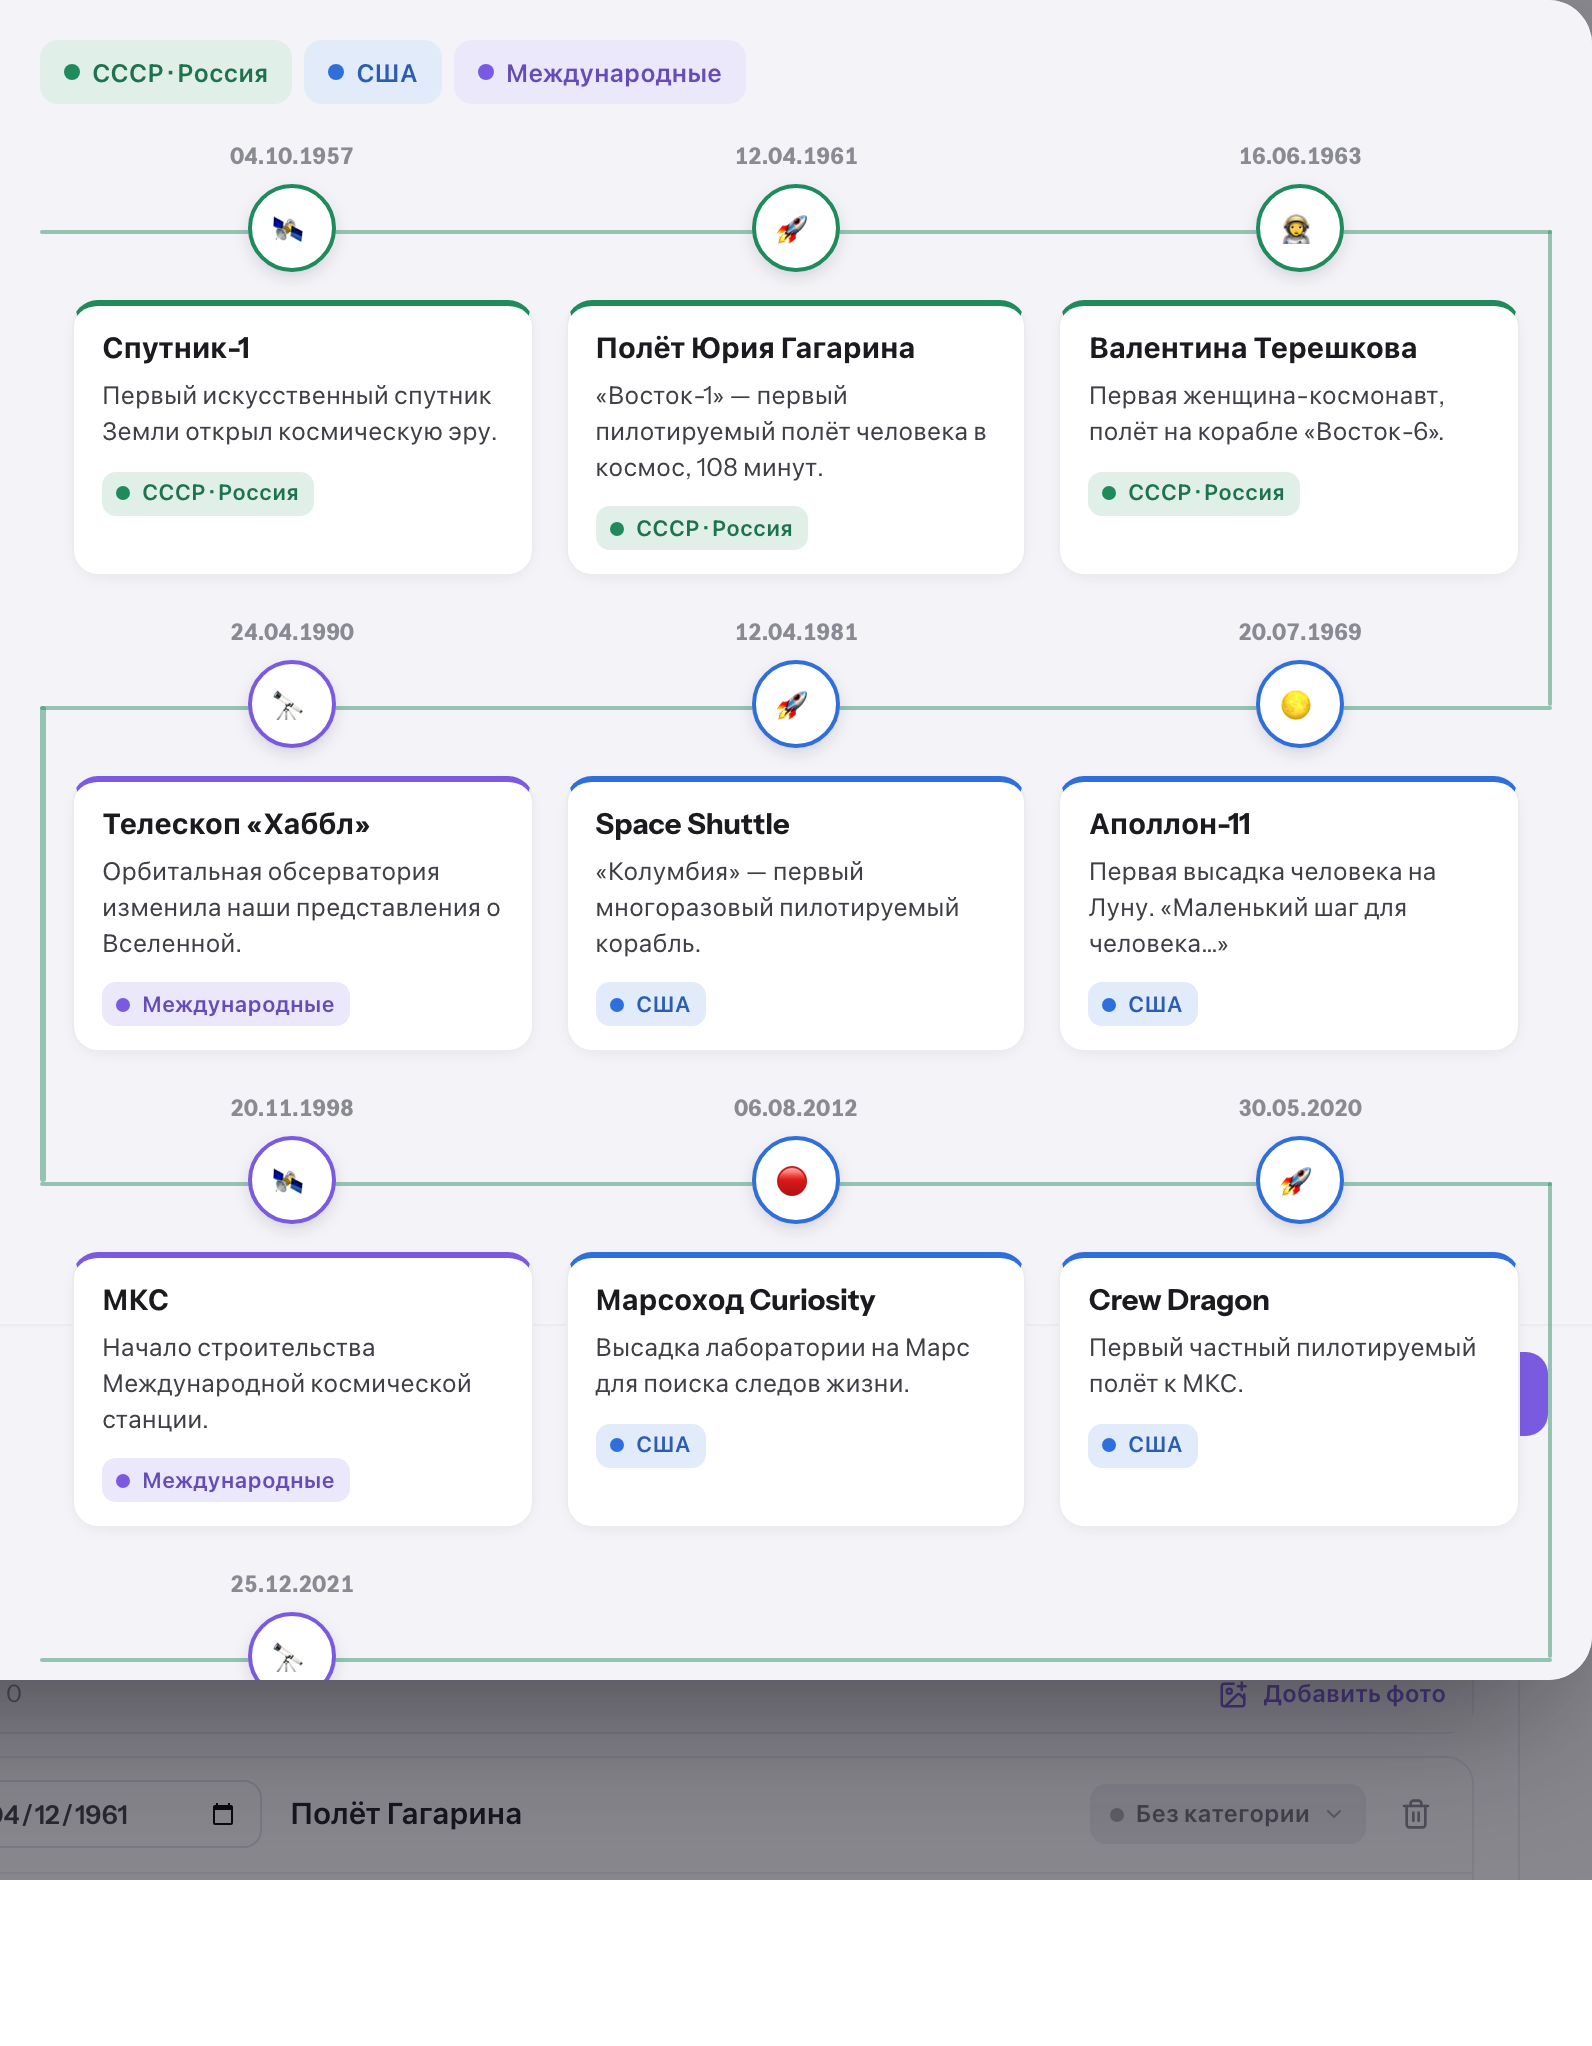Open the Аполлон-11 card title
1592x2046 pixels.
(1170, 824)
